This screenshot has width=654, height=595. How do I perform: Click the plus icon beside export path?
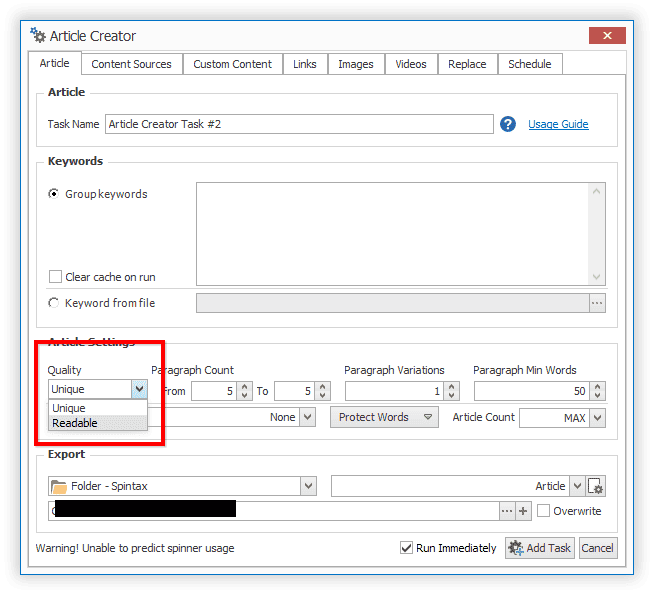click(x=523, y=511)
